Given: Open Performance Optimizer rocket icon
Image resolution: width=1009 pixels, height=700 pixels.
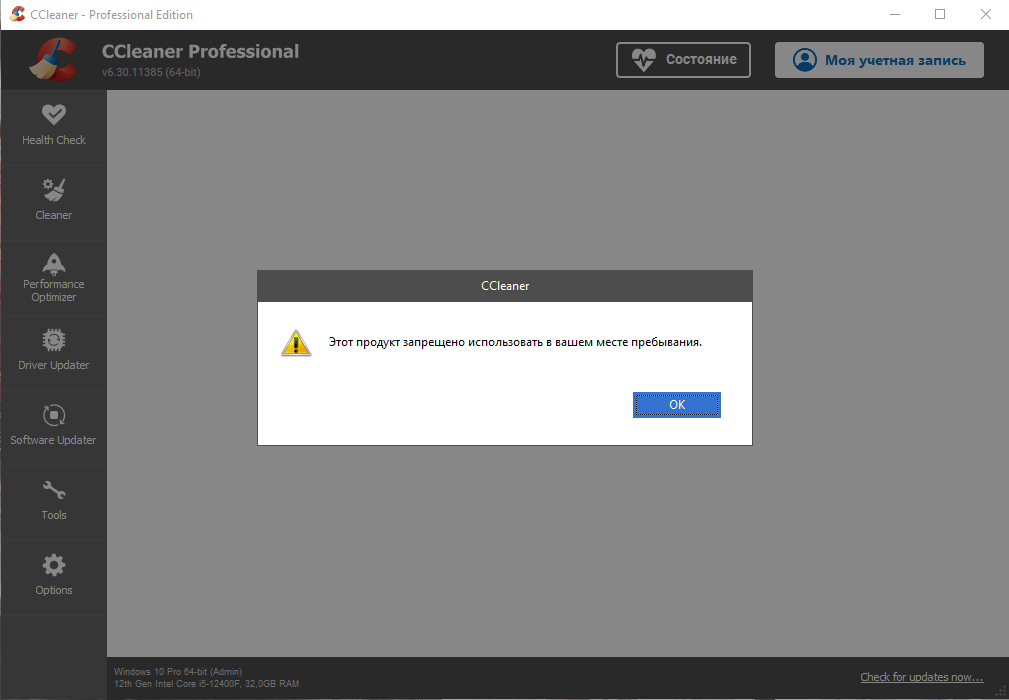Looking at the screenshot, I should point(53,264).
